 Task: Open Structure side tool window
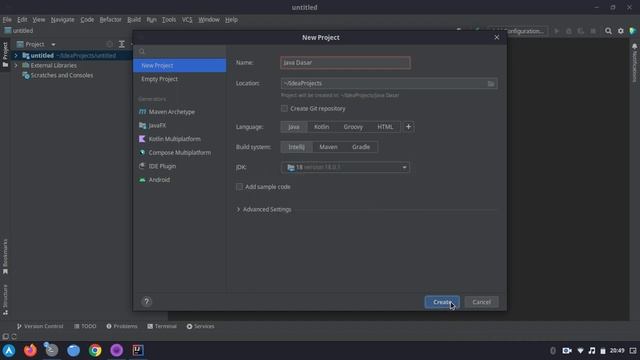click(x=5, y=299)
